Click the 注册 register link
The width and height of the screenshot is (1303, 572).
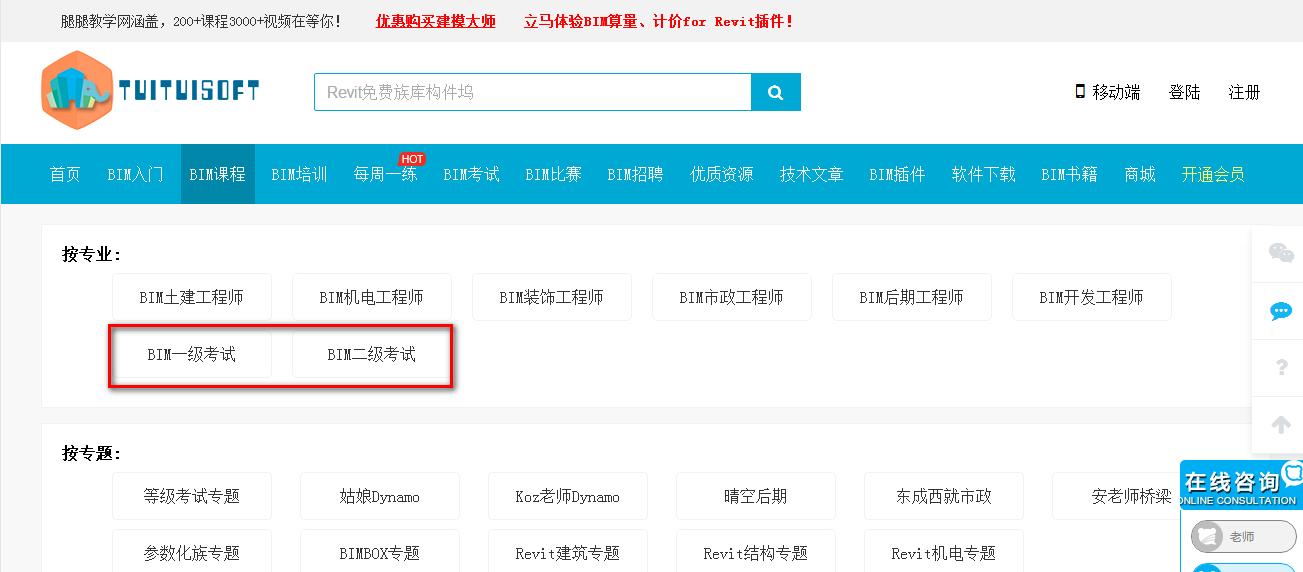[x=1244, y=92]
